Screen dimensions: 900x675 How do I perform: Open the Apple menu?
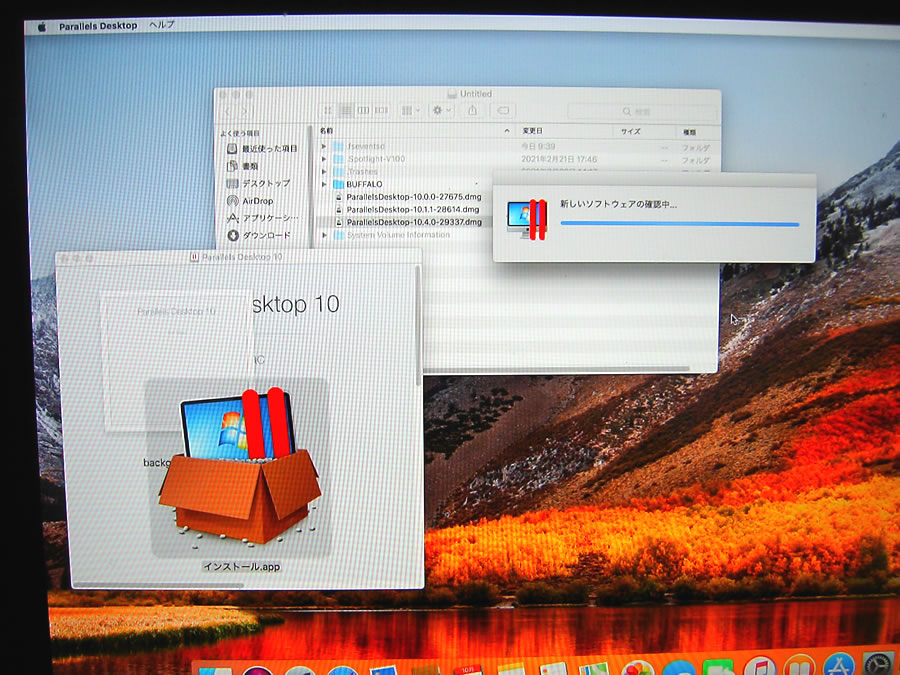click(42, 26)
